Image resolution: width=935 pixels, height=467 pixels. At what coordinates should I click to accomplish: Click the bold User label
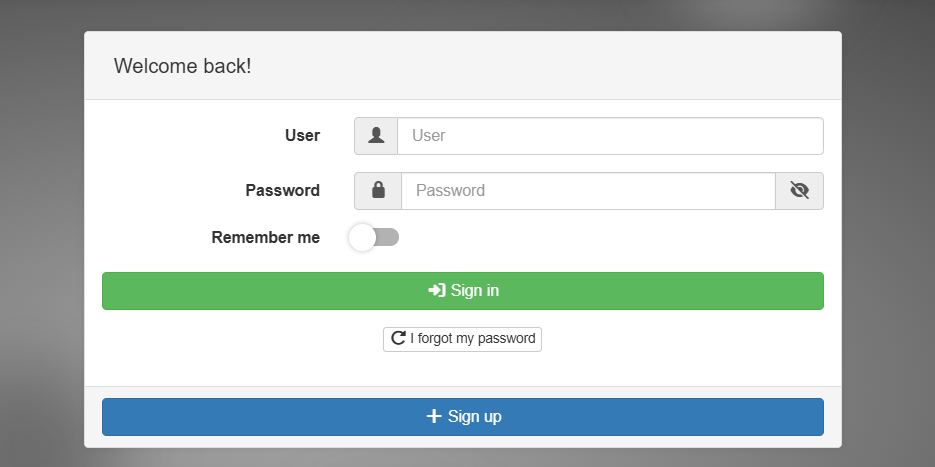click(302, 135)
